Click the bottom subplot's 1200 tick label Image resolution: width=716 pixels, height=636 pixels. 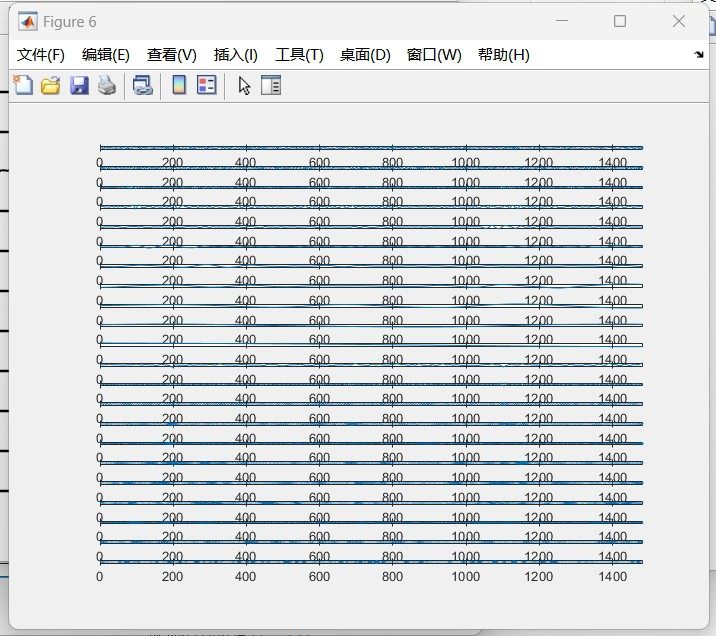click(x=539, y=577)
